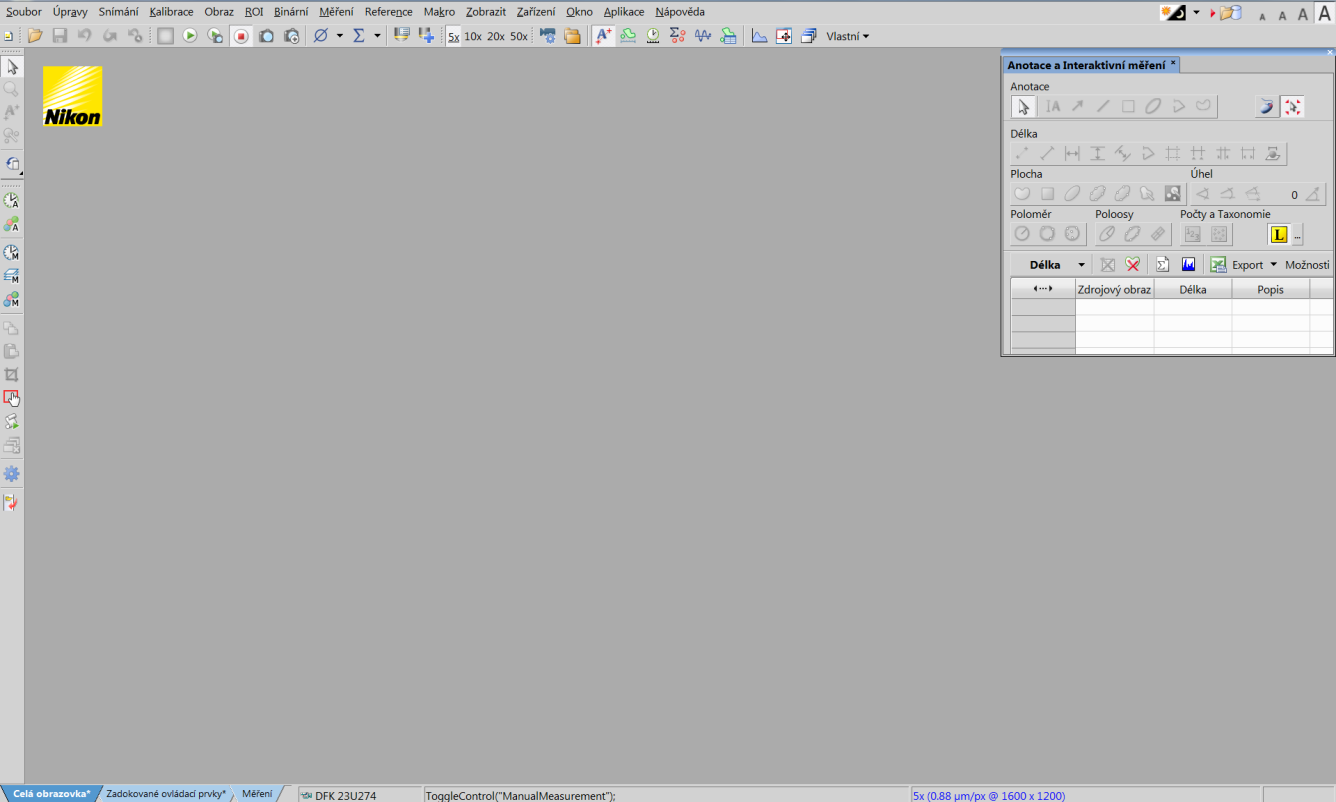Image resolution: width=1336 pixels, height=802 pixels.
Task: Select the text annotation tool
Action: tap(1053, 106)
